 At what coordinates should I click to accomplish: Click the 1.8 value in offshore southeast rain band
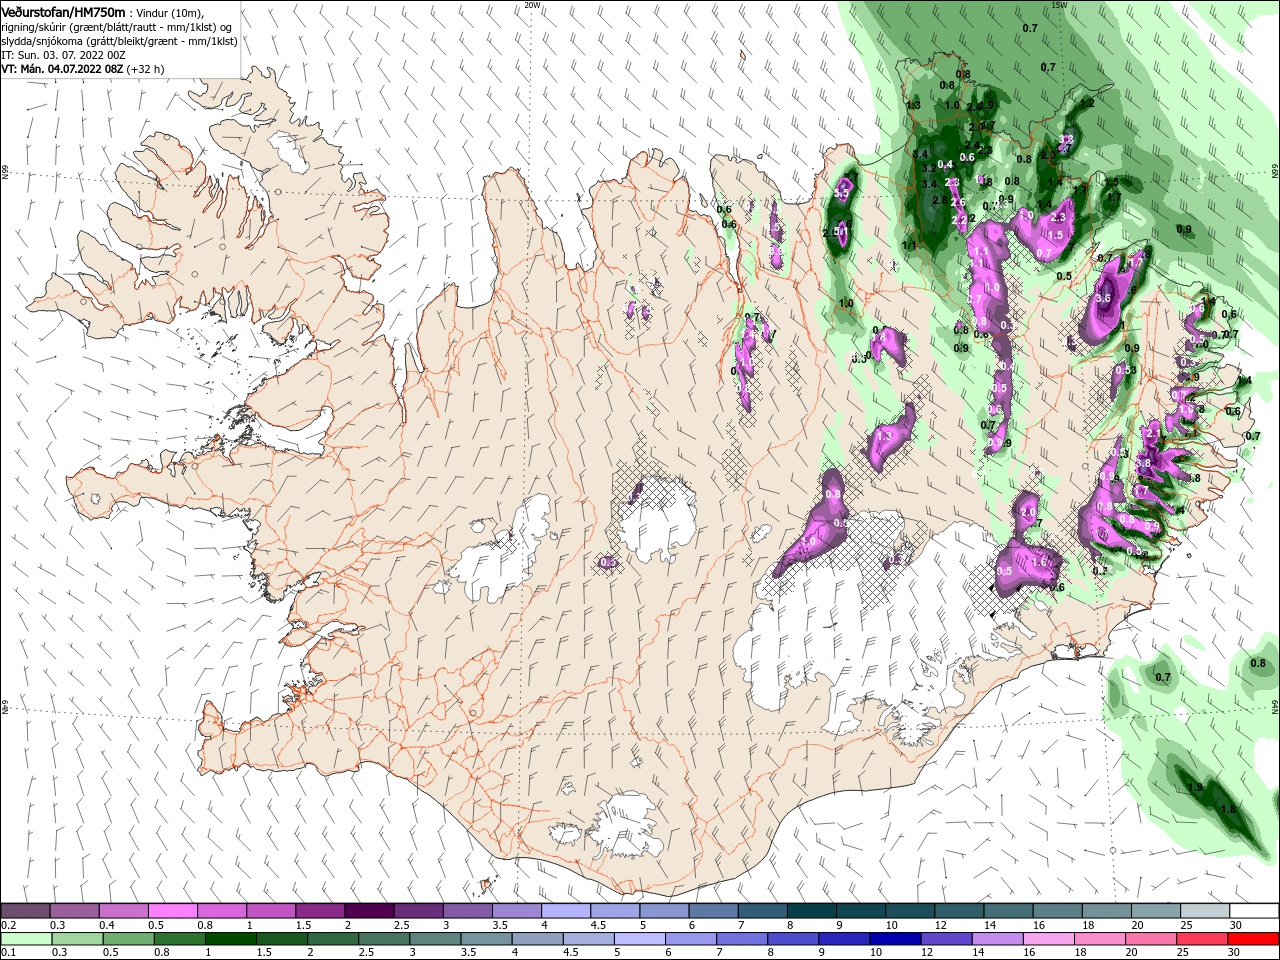tap(1228, 809)
